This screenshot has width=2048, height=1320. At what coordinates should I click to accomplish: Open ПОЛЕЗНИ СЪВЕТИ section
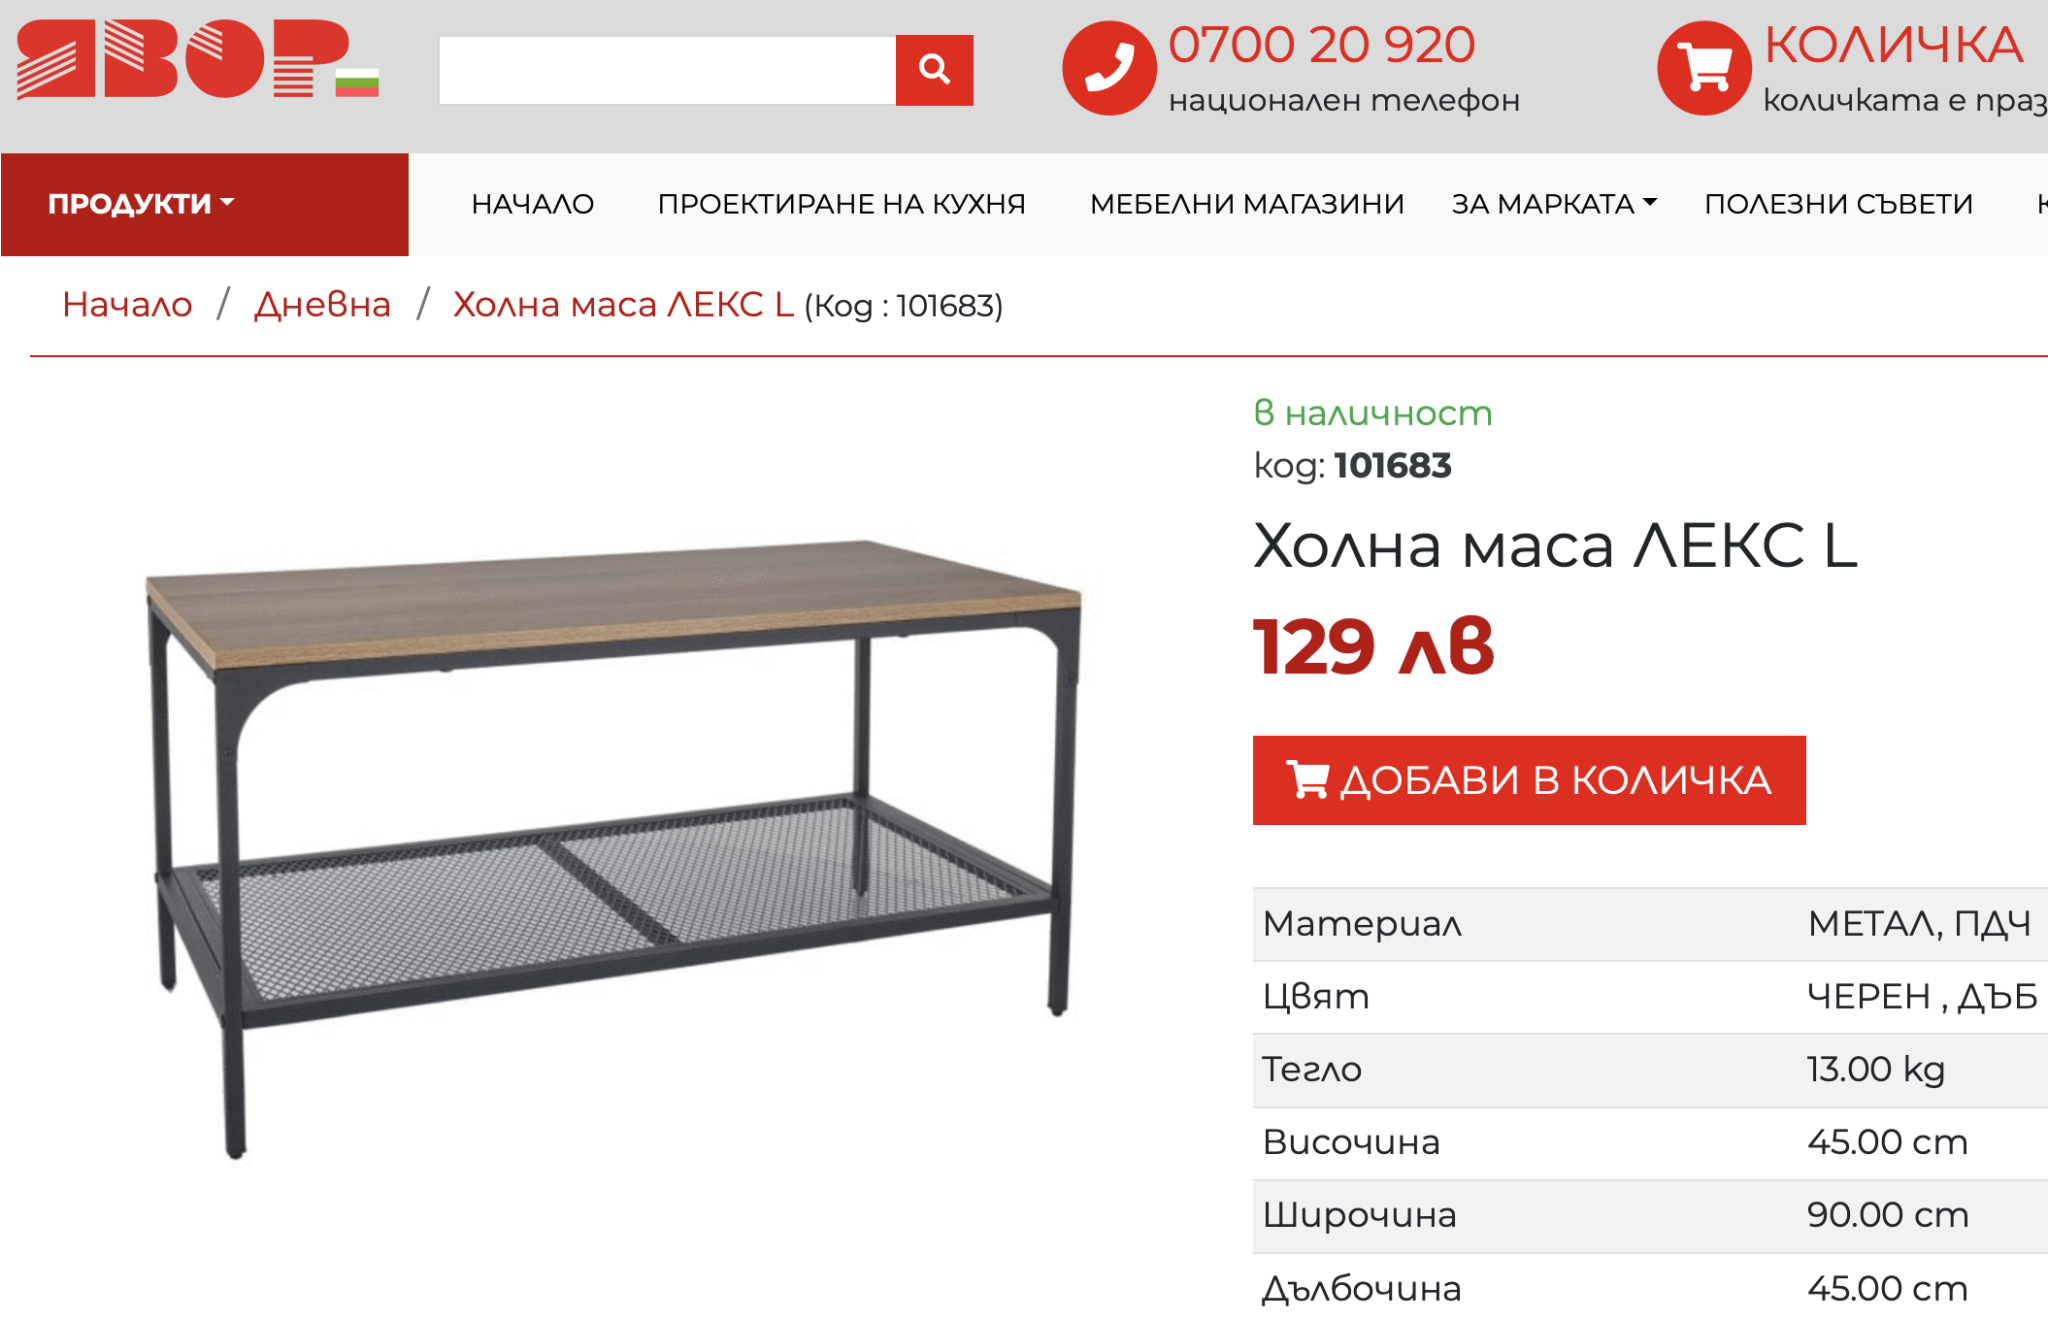click(1839, 204)
